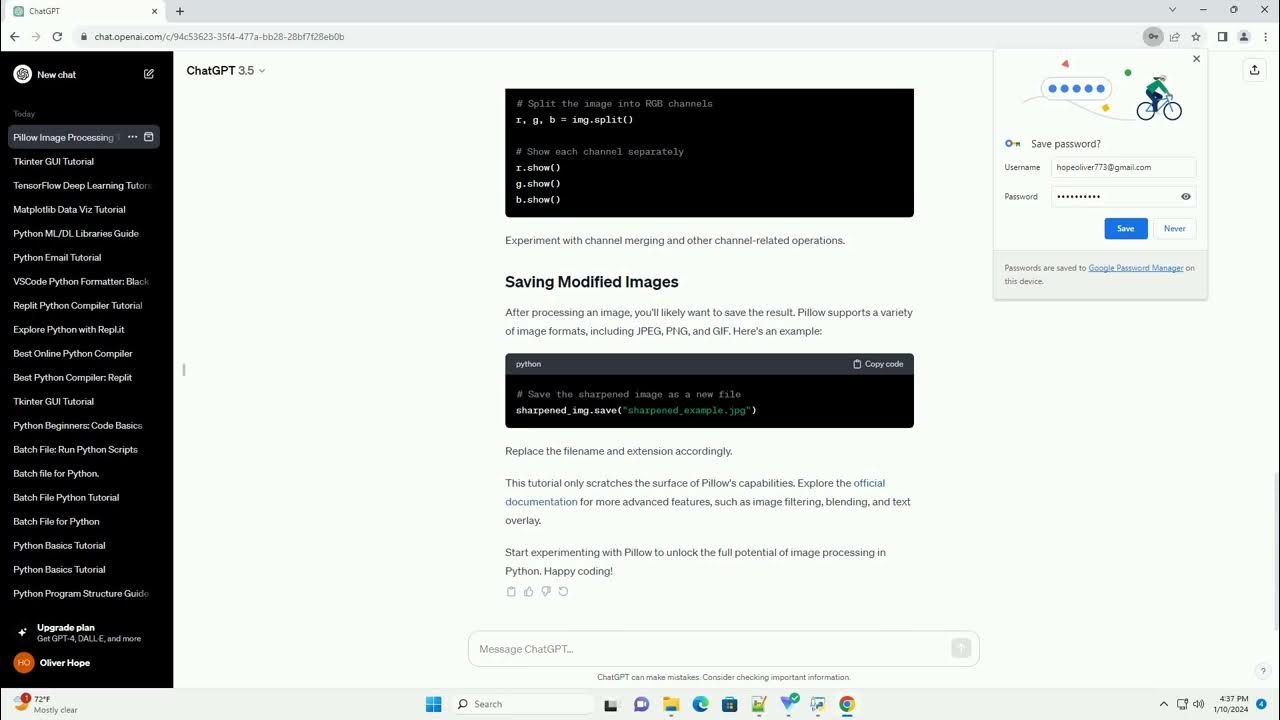
Task: Open the ChatGPT 3.5 model dropdown
Action: point(226,71)
